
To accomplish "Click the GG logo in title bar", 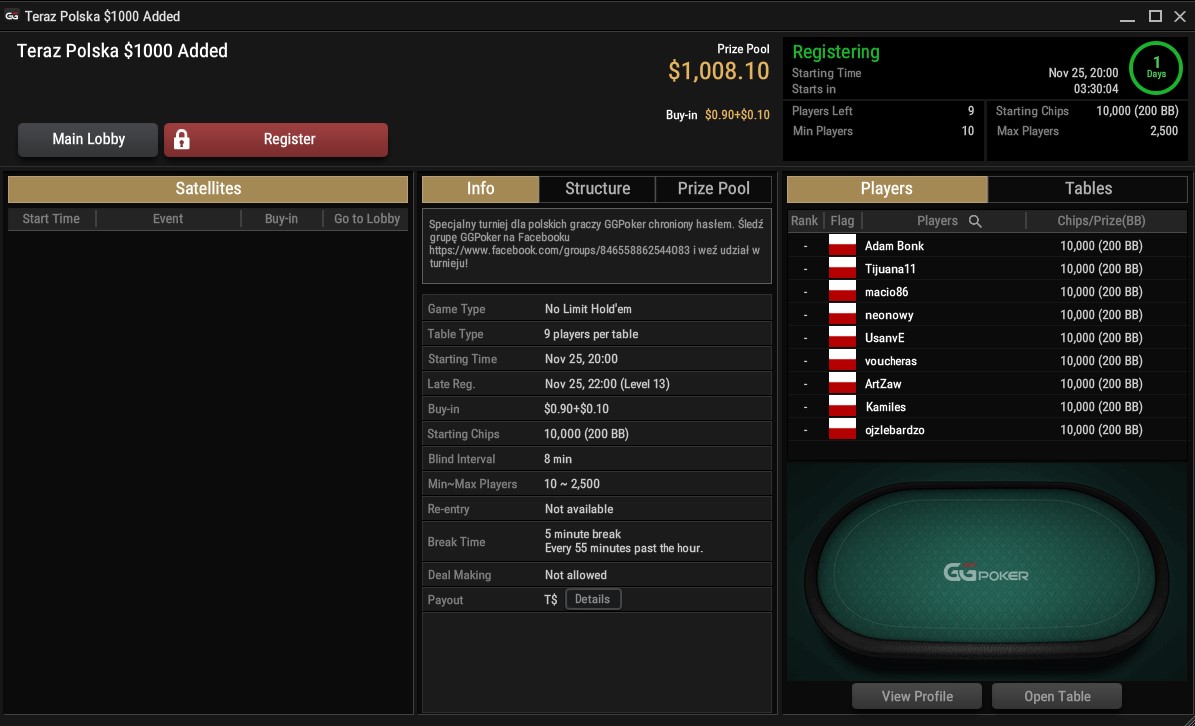I will 11,16.
